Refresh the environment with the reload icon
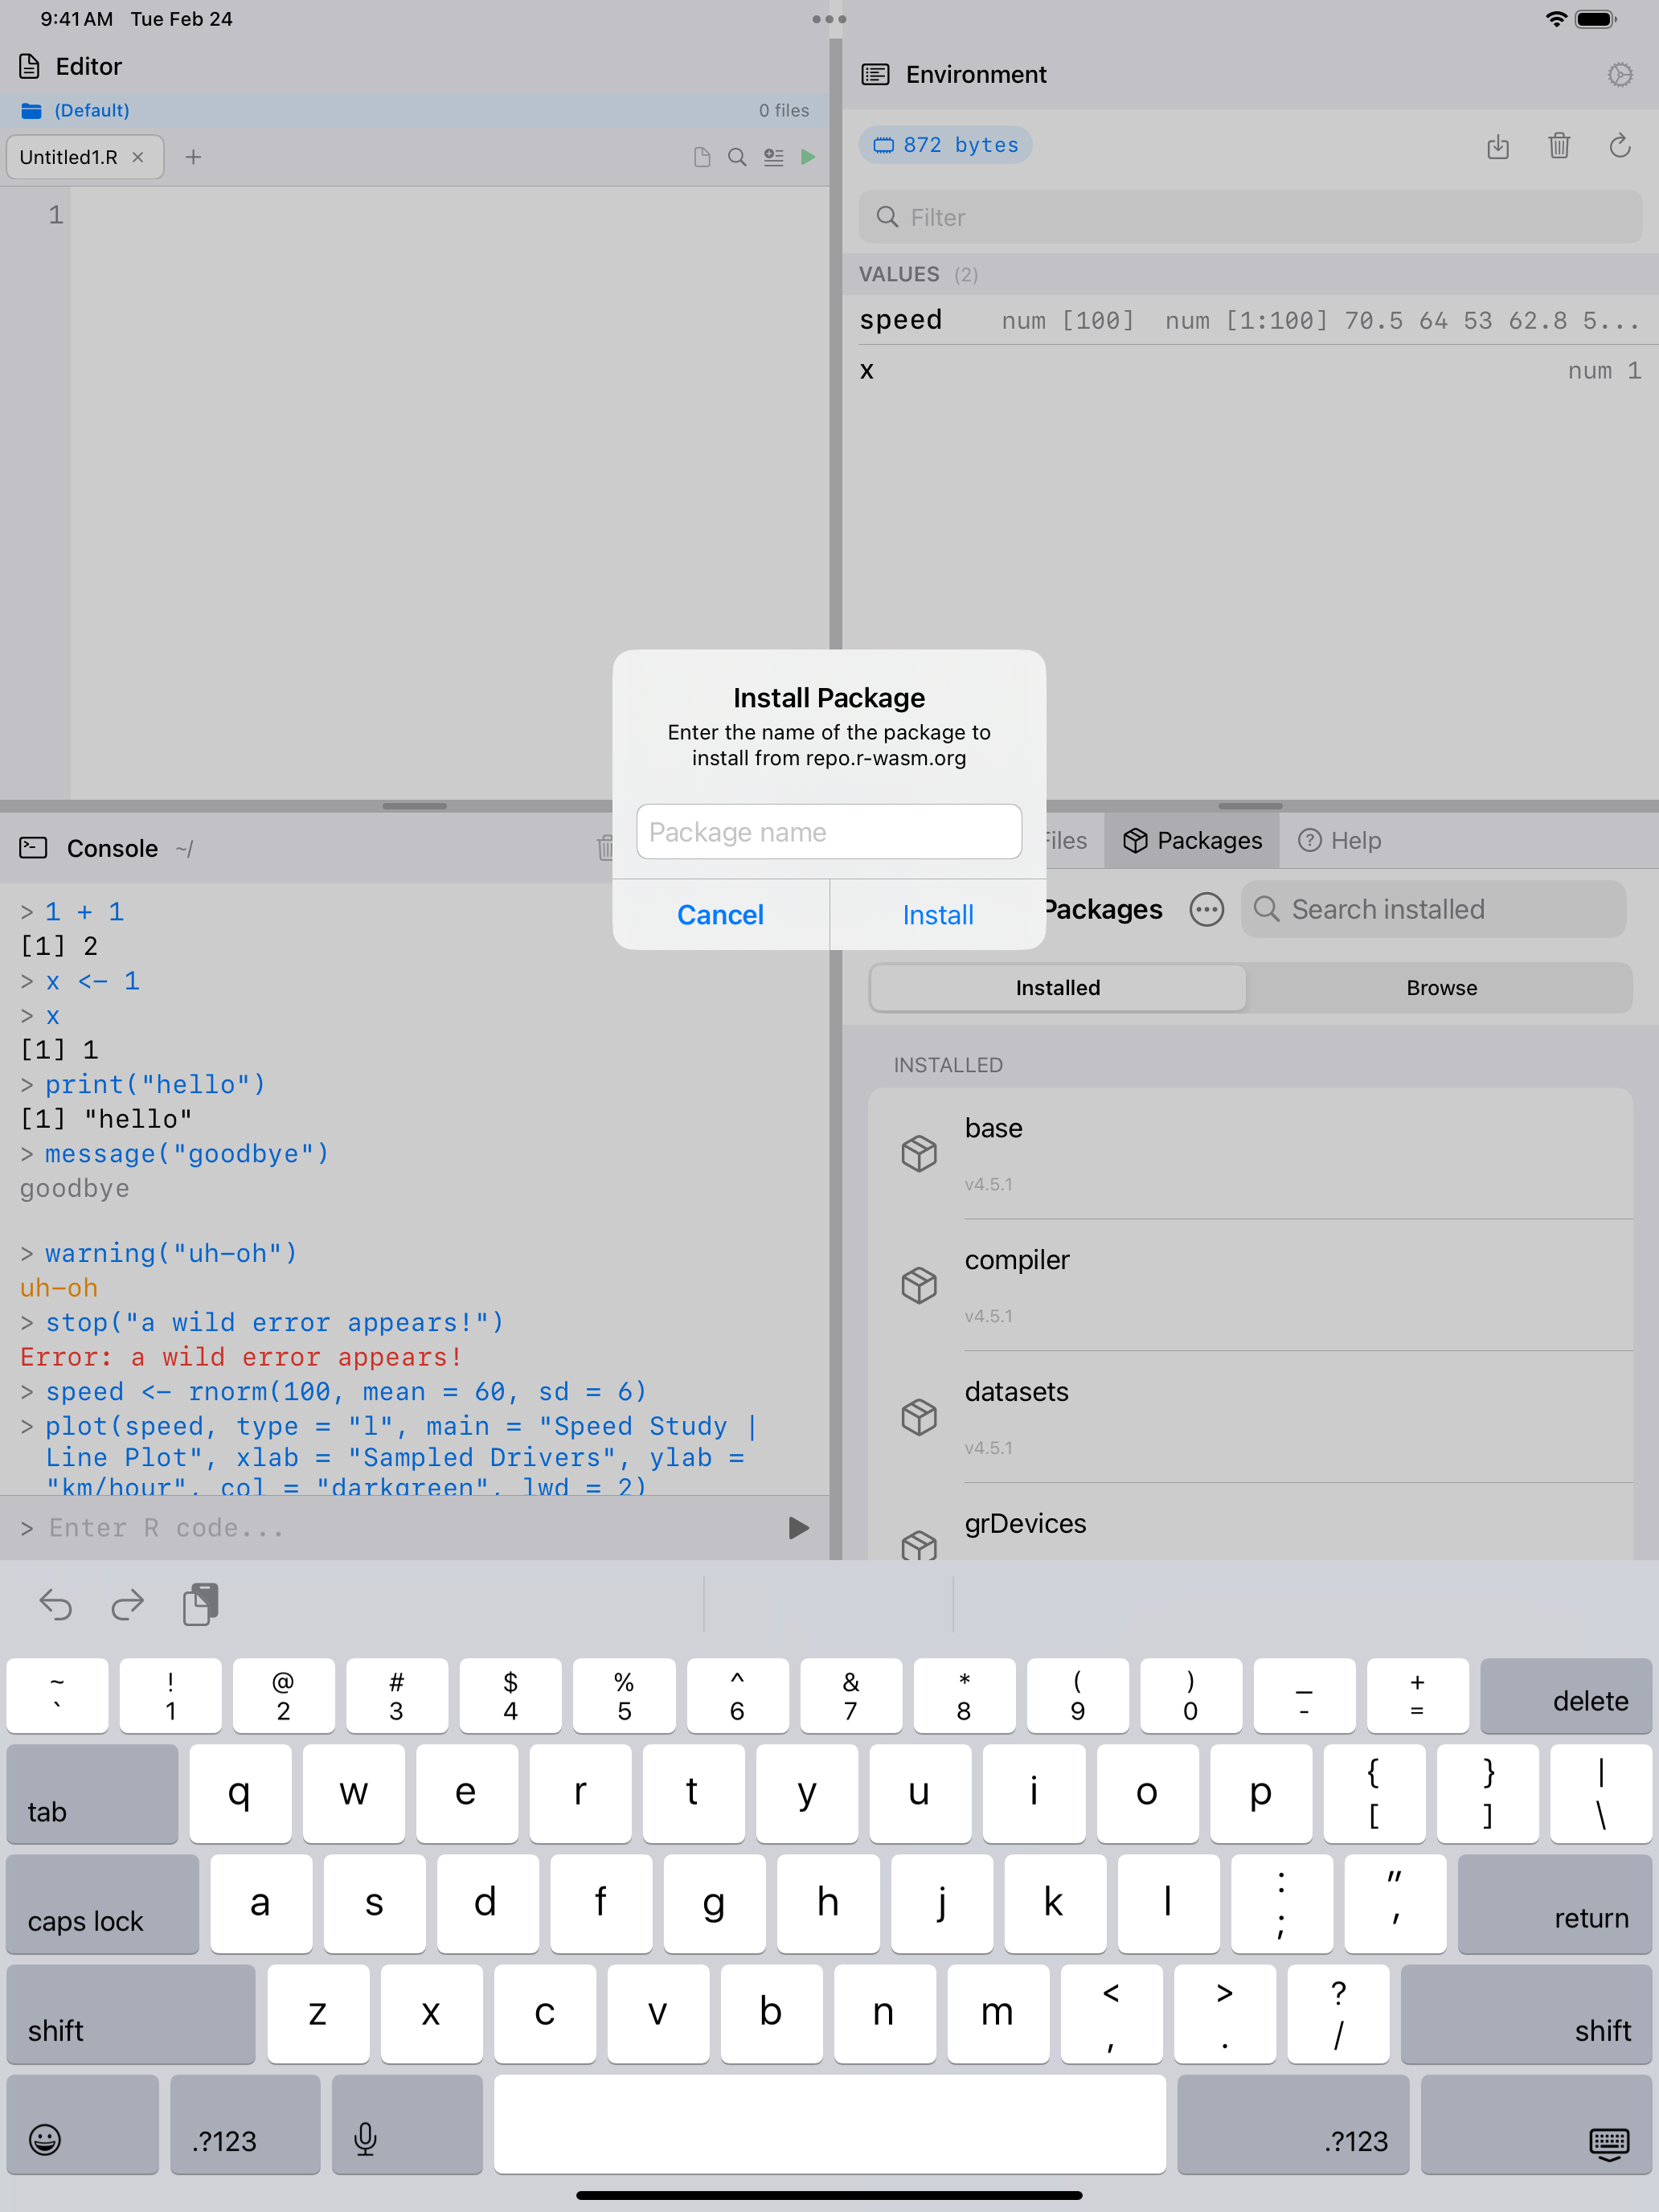1659x2212 pixels. tap(1620, 146)
